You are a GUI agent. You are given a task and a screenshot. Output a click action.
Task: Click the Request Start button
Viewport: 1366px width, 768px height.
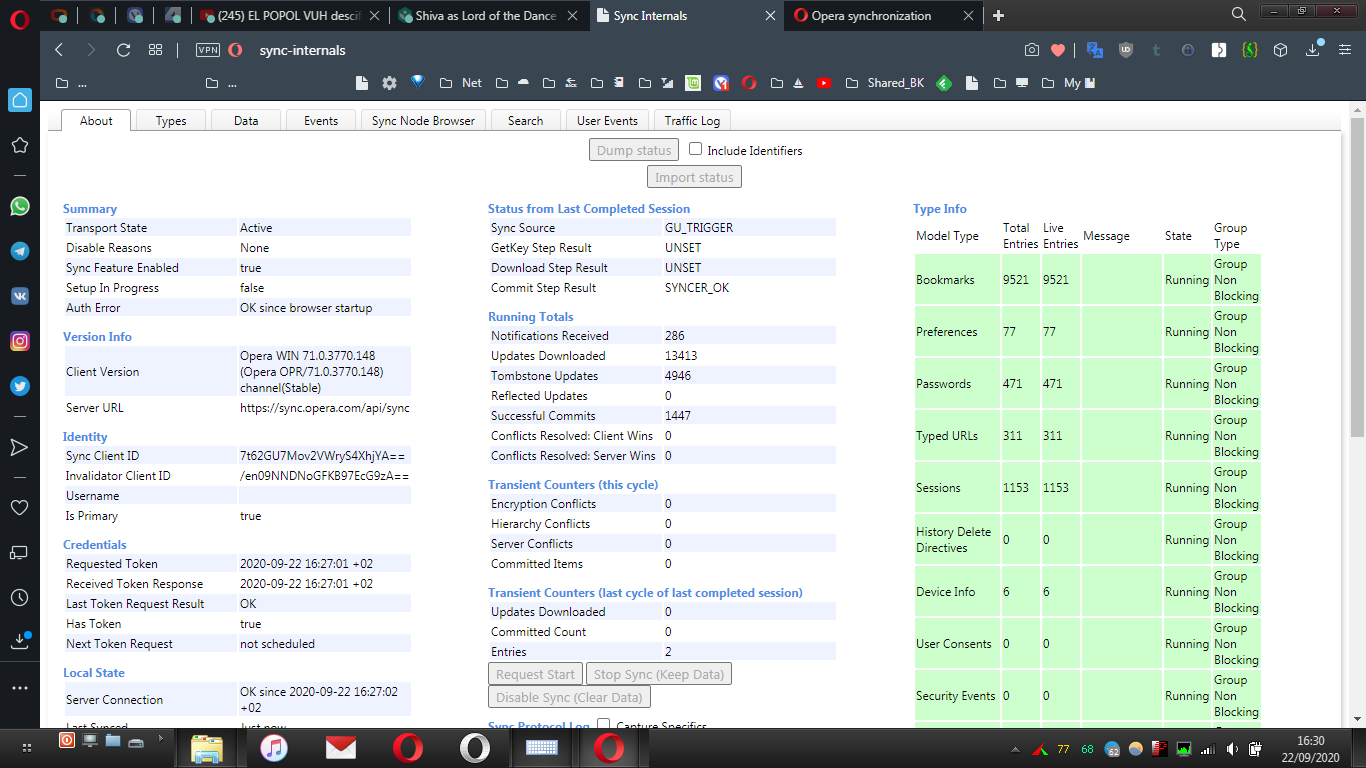(535, 674)
